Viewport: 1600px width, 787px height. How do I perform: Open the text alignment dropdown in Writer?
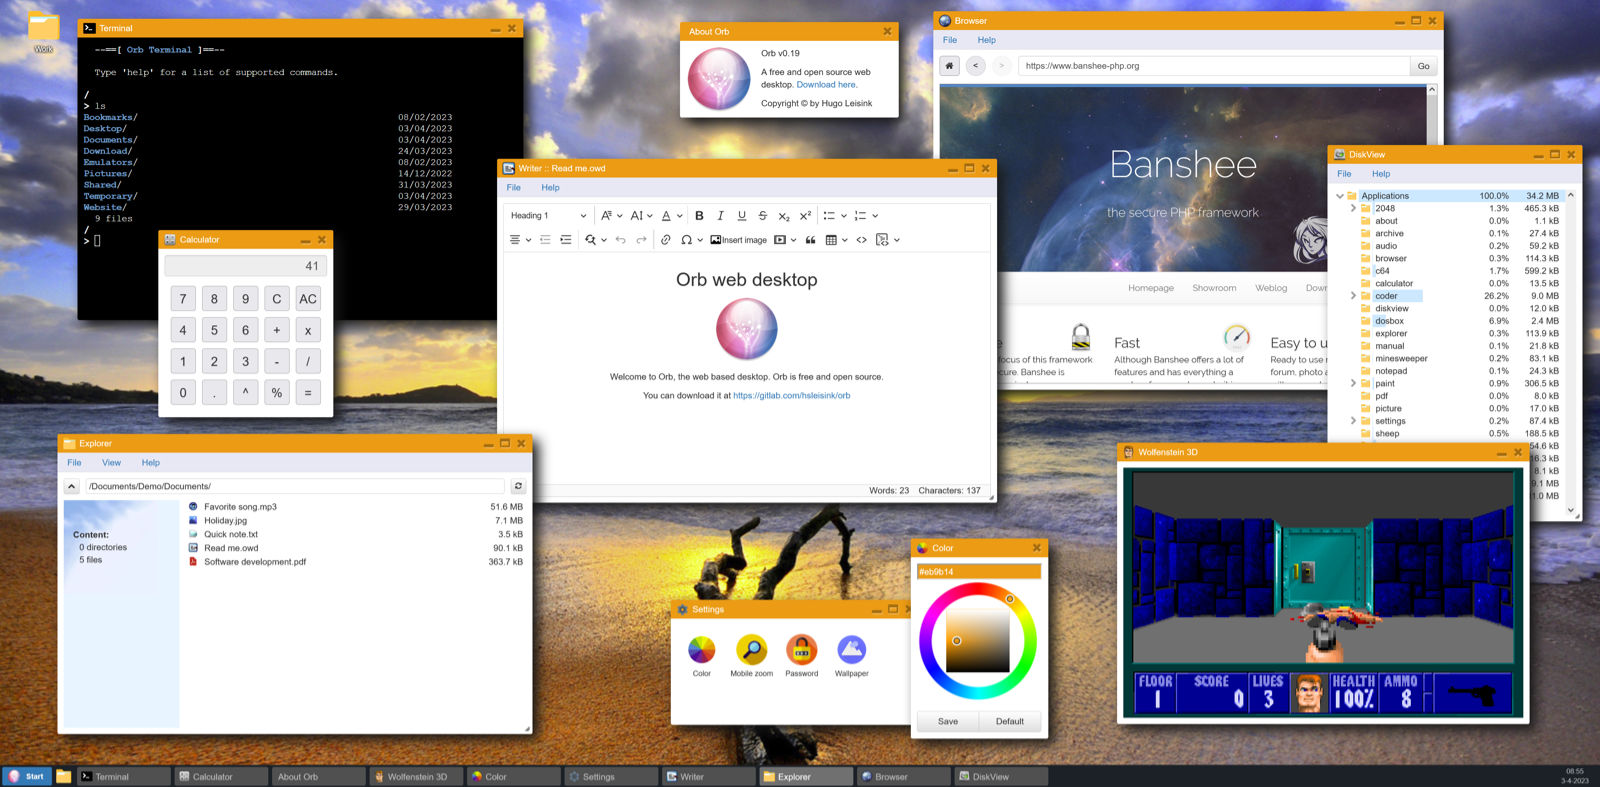520,240
